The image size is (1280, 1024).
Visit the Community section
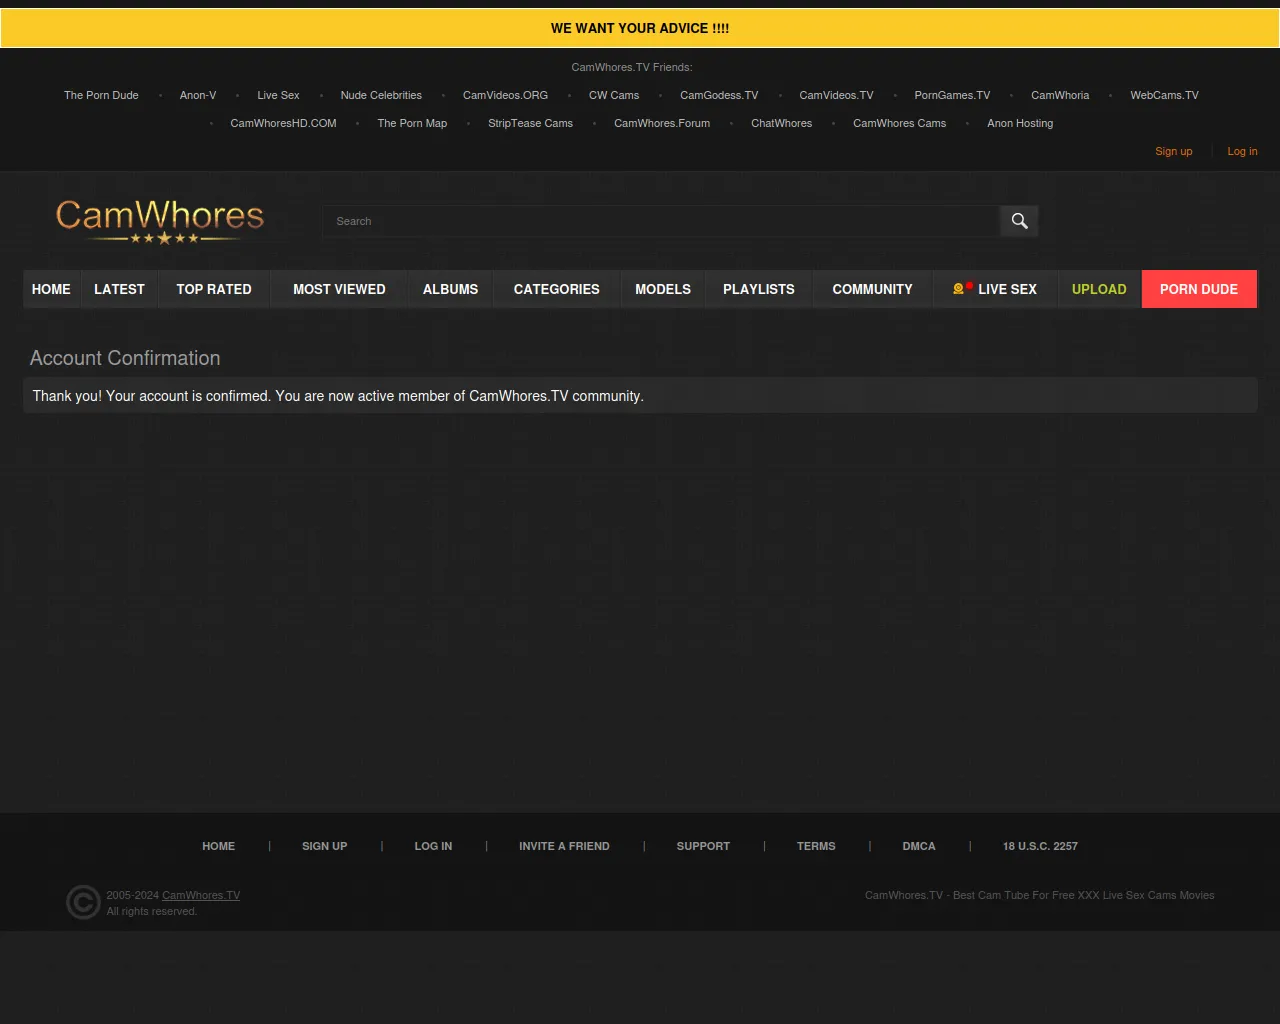872,289
